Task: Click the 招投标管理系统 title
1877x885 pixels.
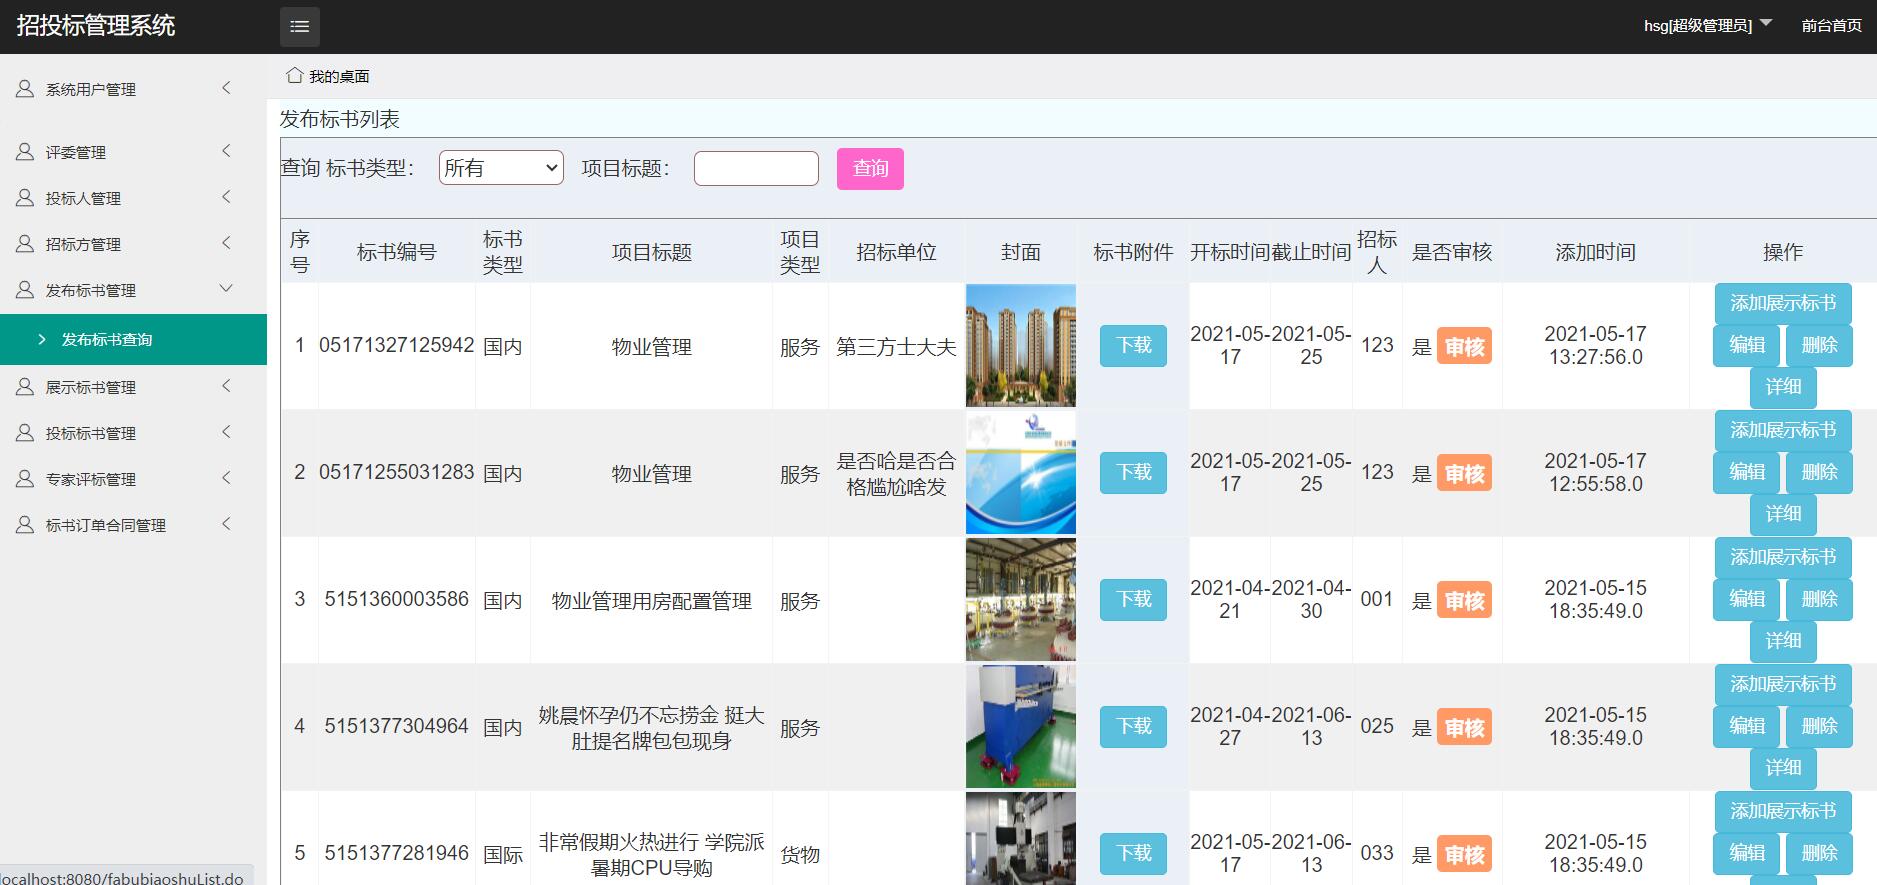Action: click(96, 26)
